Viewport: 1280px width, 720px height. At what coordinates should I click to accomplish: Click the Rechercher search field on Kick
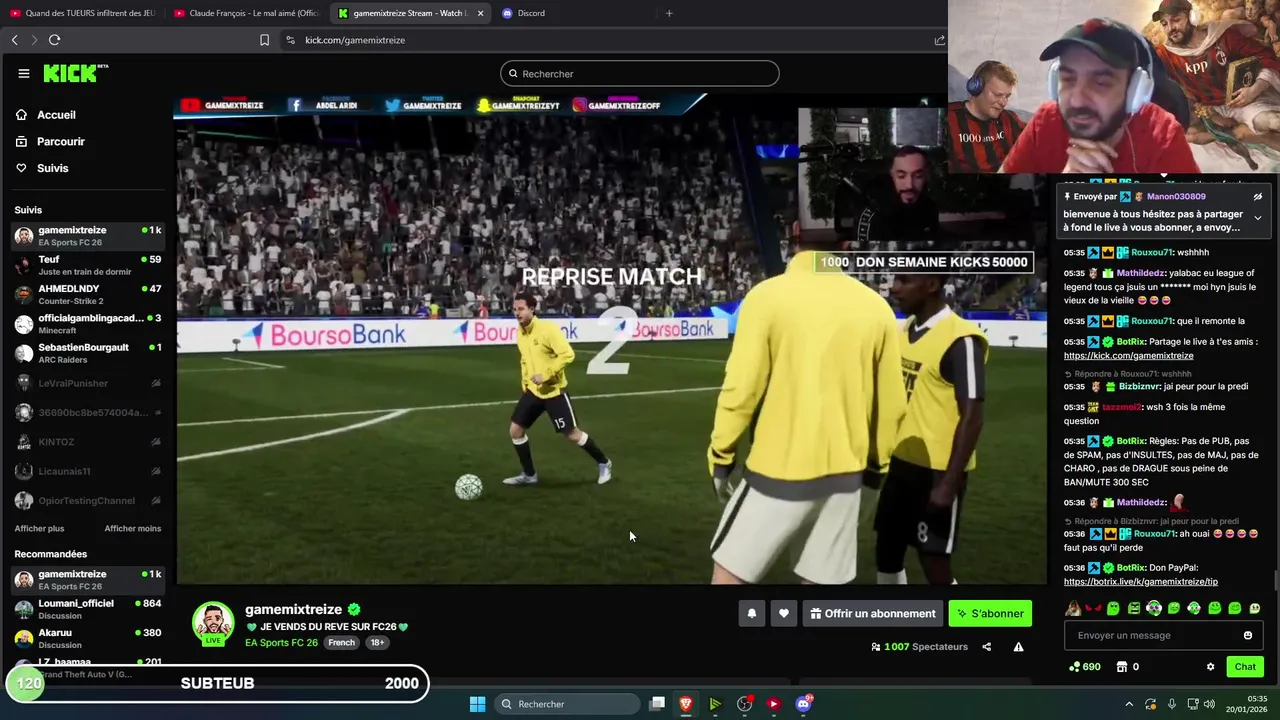[640, 73]
